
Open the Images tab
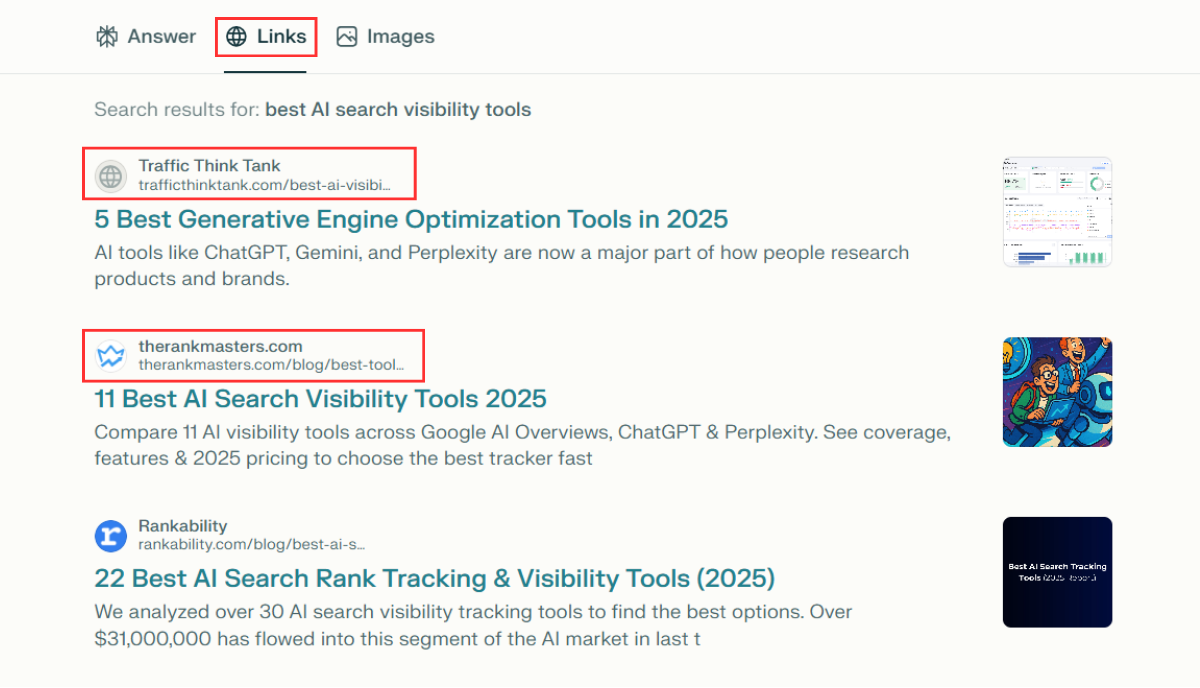pos(400,37)
